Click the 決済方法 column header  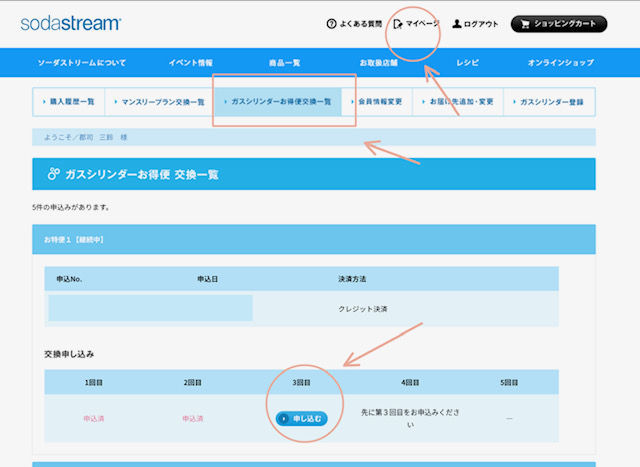(352, 279)
